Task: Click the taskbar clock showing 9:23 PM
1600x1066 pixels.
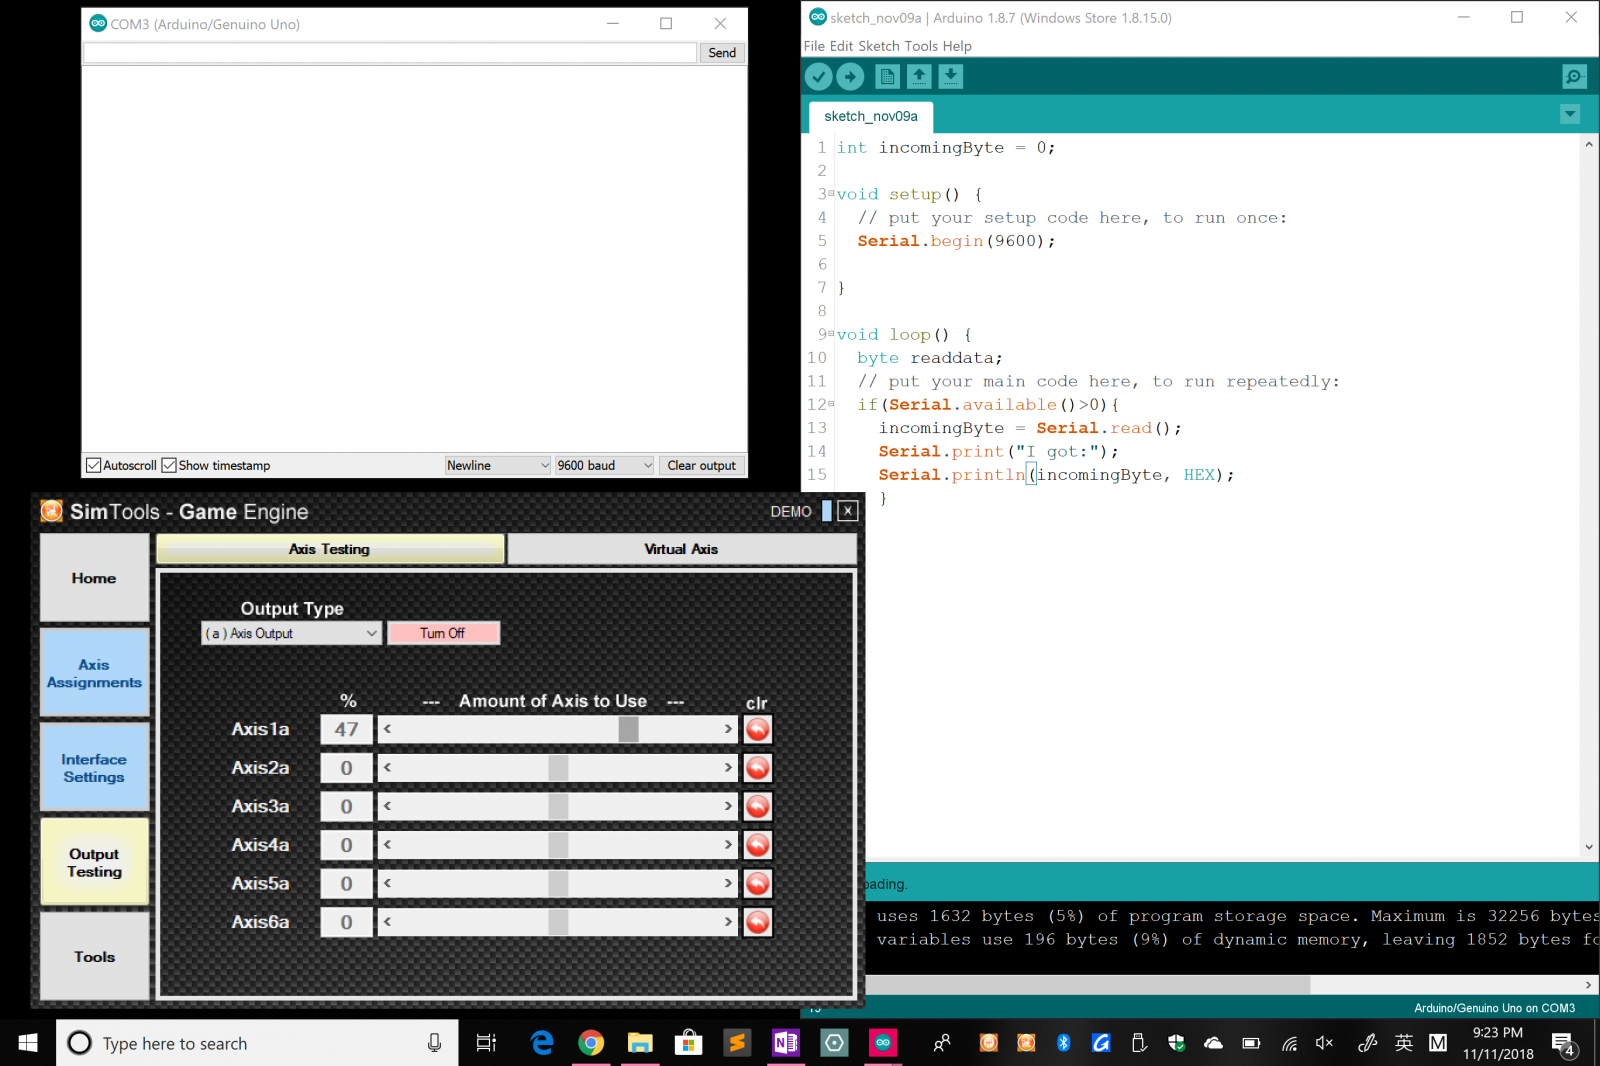Action: (x=1498, y=1043)
